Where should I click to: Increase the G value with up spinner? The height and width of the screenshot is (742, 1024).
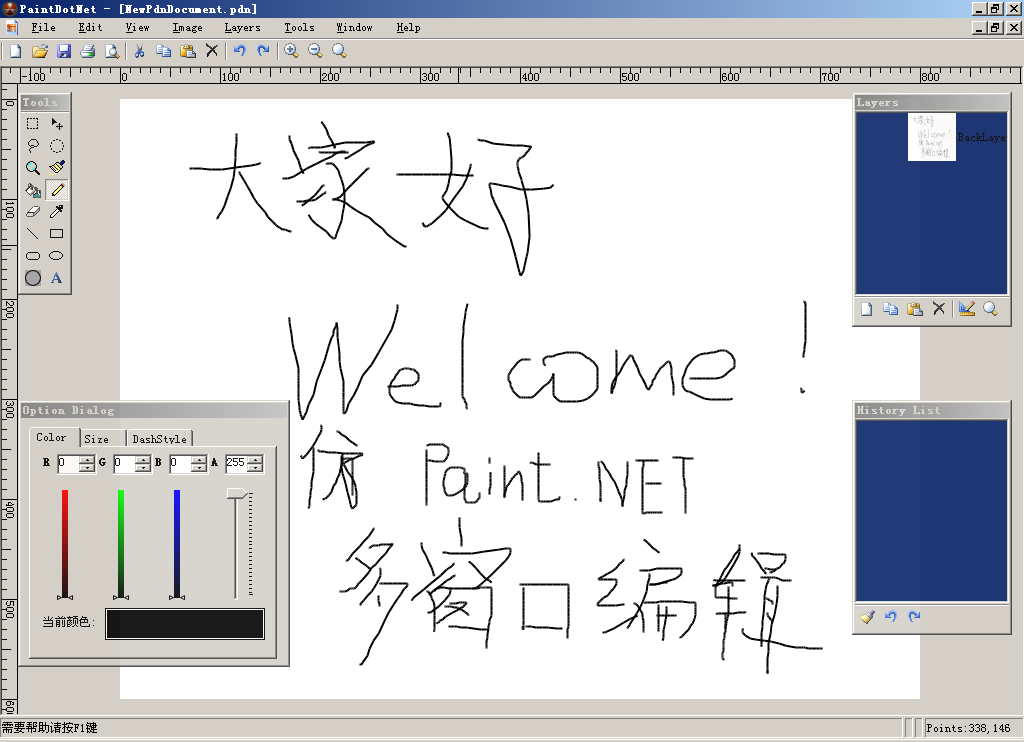click(142, 460)
